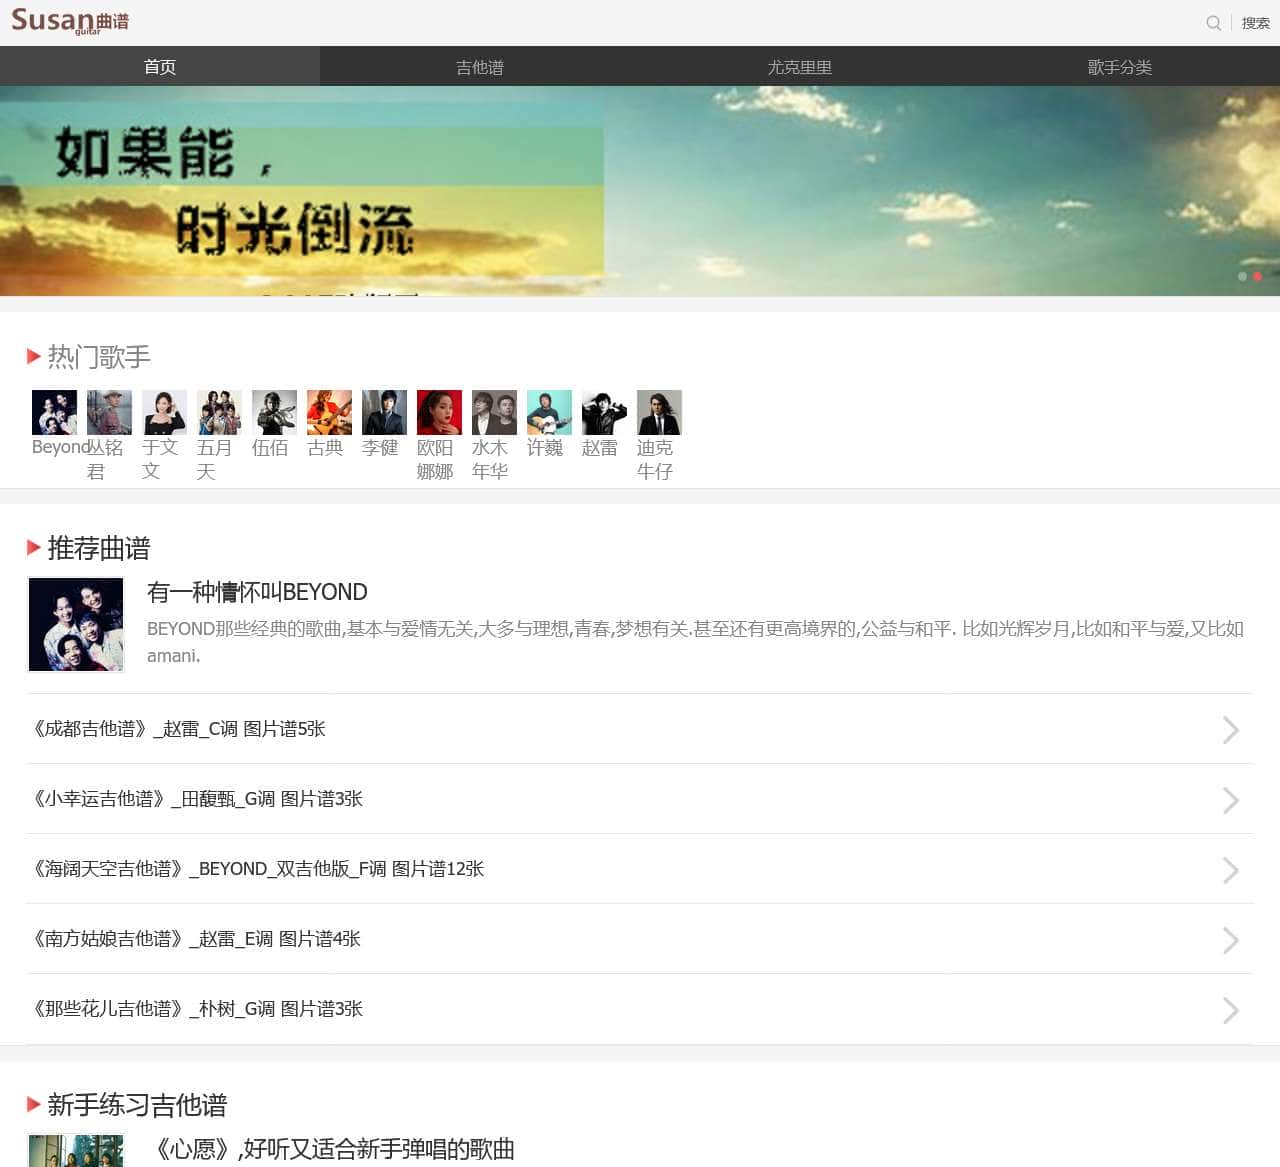Viewport: 1280px width, 1167px height.
Task: Expand the chevron on the 小幸运吉他谱 row
Action: [1231, 800]
